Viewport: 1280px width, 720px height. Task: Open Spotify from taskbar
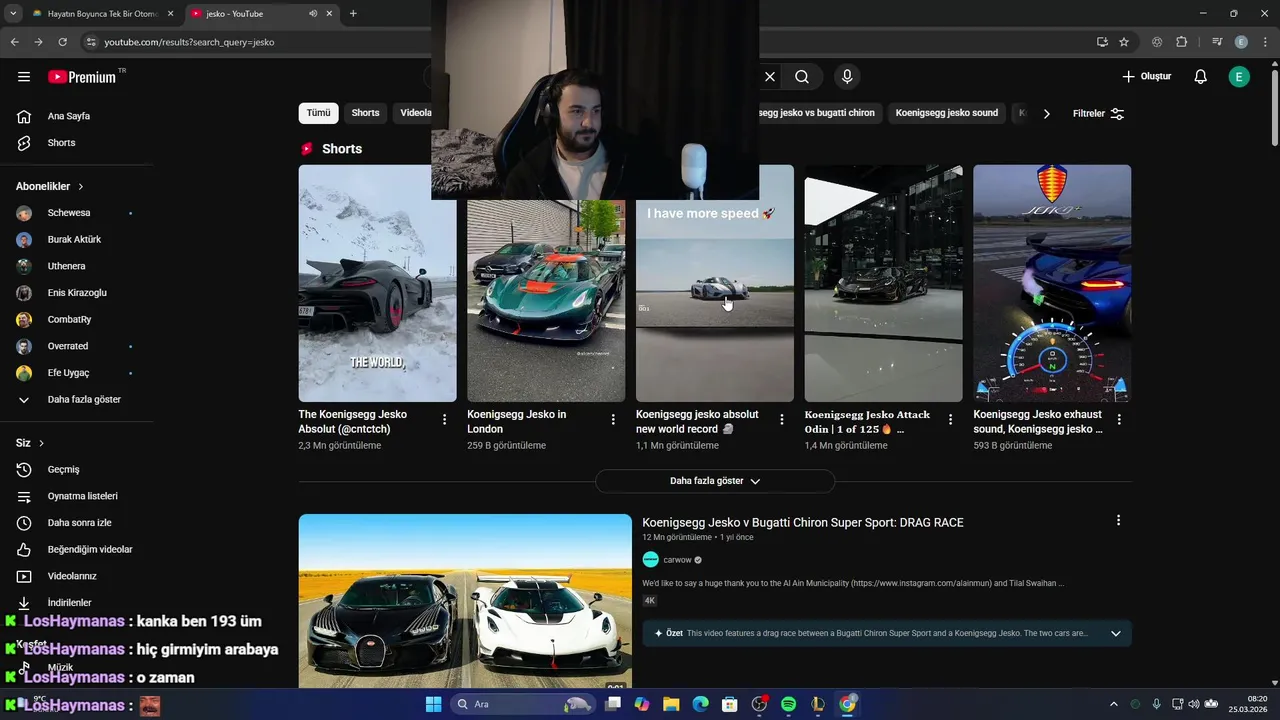(x=788, y=704)
